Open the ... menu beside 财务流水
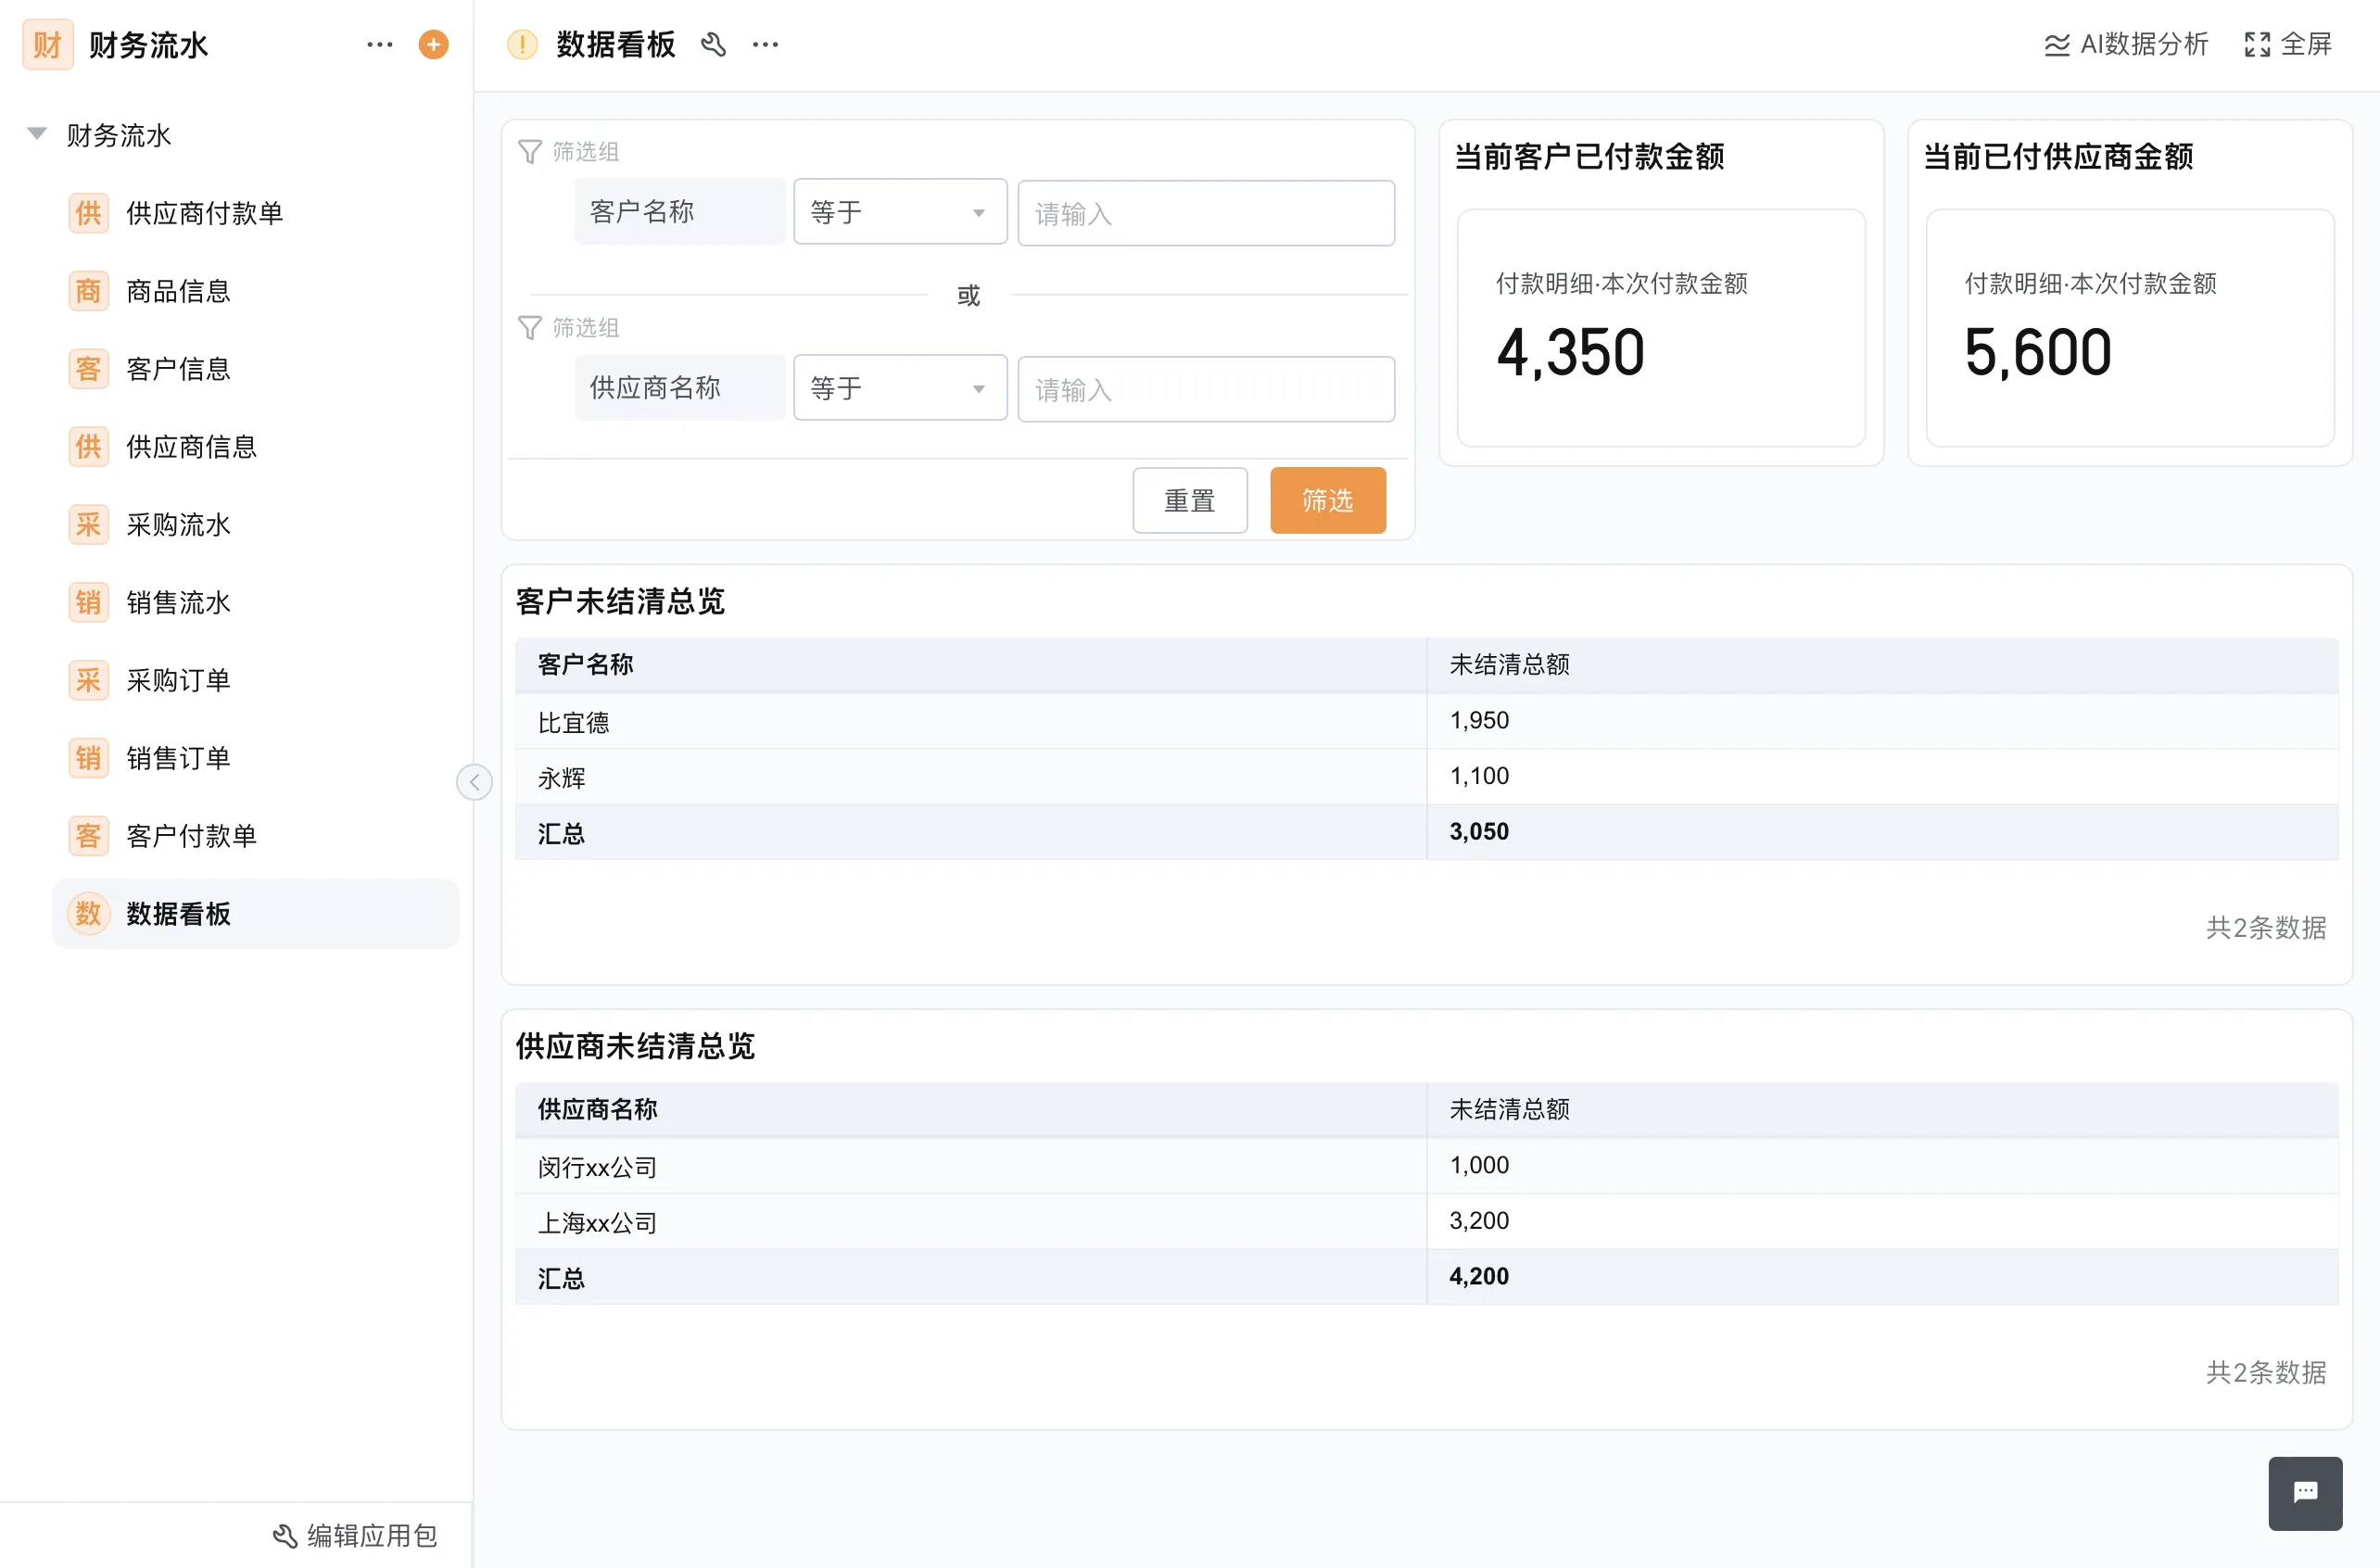Image resolution: width=2380 pixels, height=1568 pixels. [x=380, y=44]
